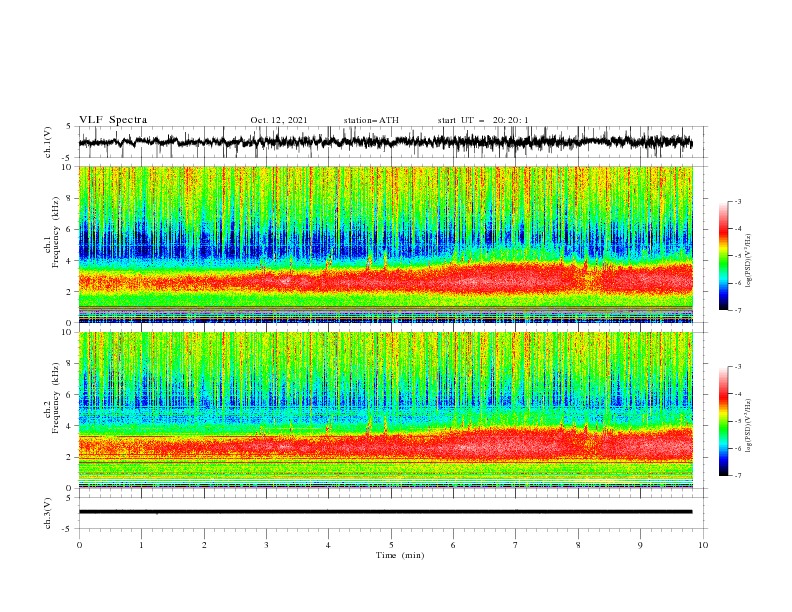Click the log(PSD) label of ch.1 colorbar

pyautogui.click(x=749, y=261)
